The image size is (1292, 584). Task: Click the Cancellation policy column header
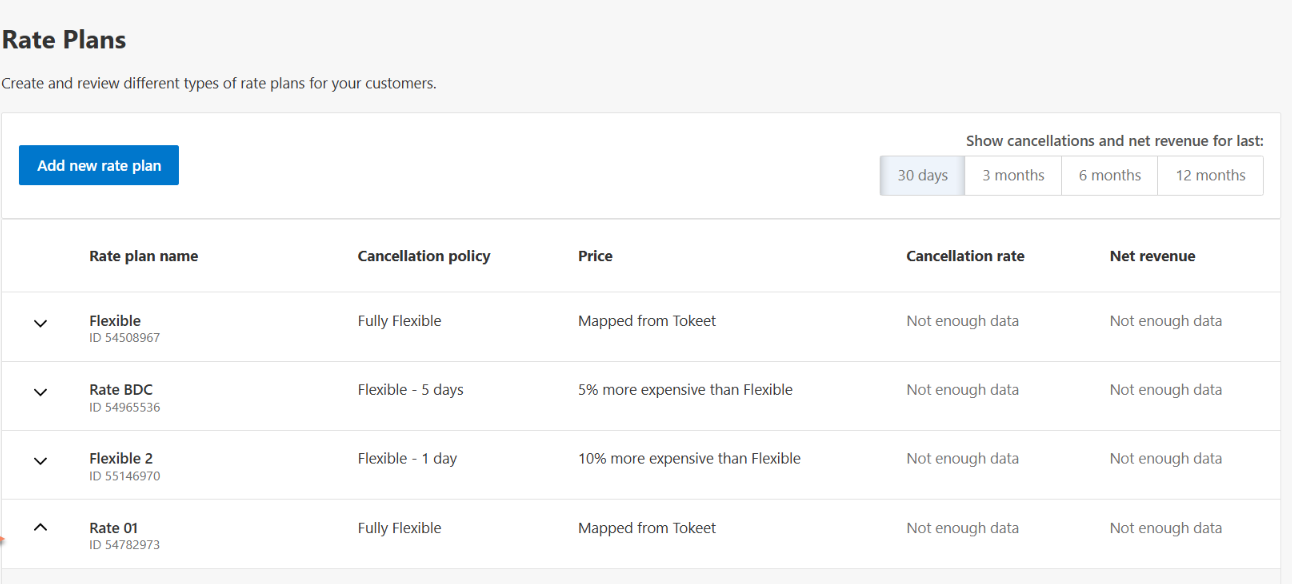click(x=424, y=256)
